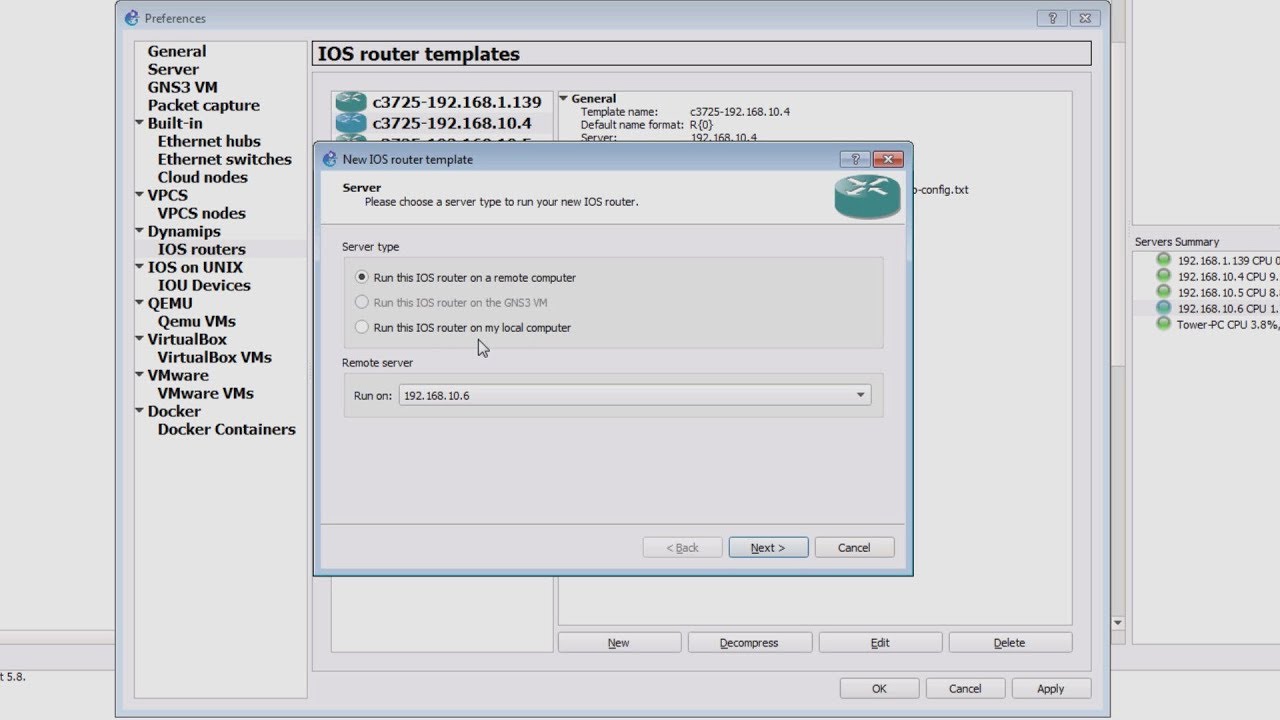
Task: Close the New IOS router template wizard
Action: pos(888,159)
